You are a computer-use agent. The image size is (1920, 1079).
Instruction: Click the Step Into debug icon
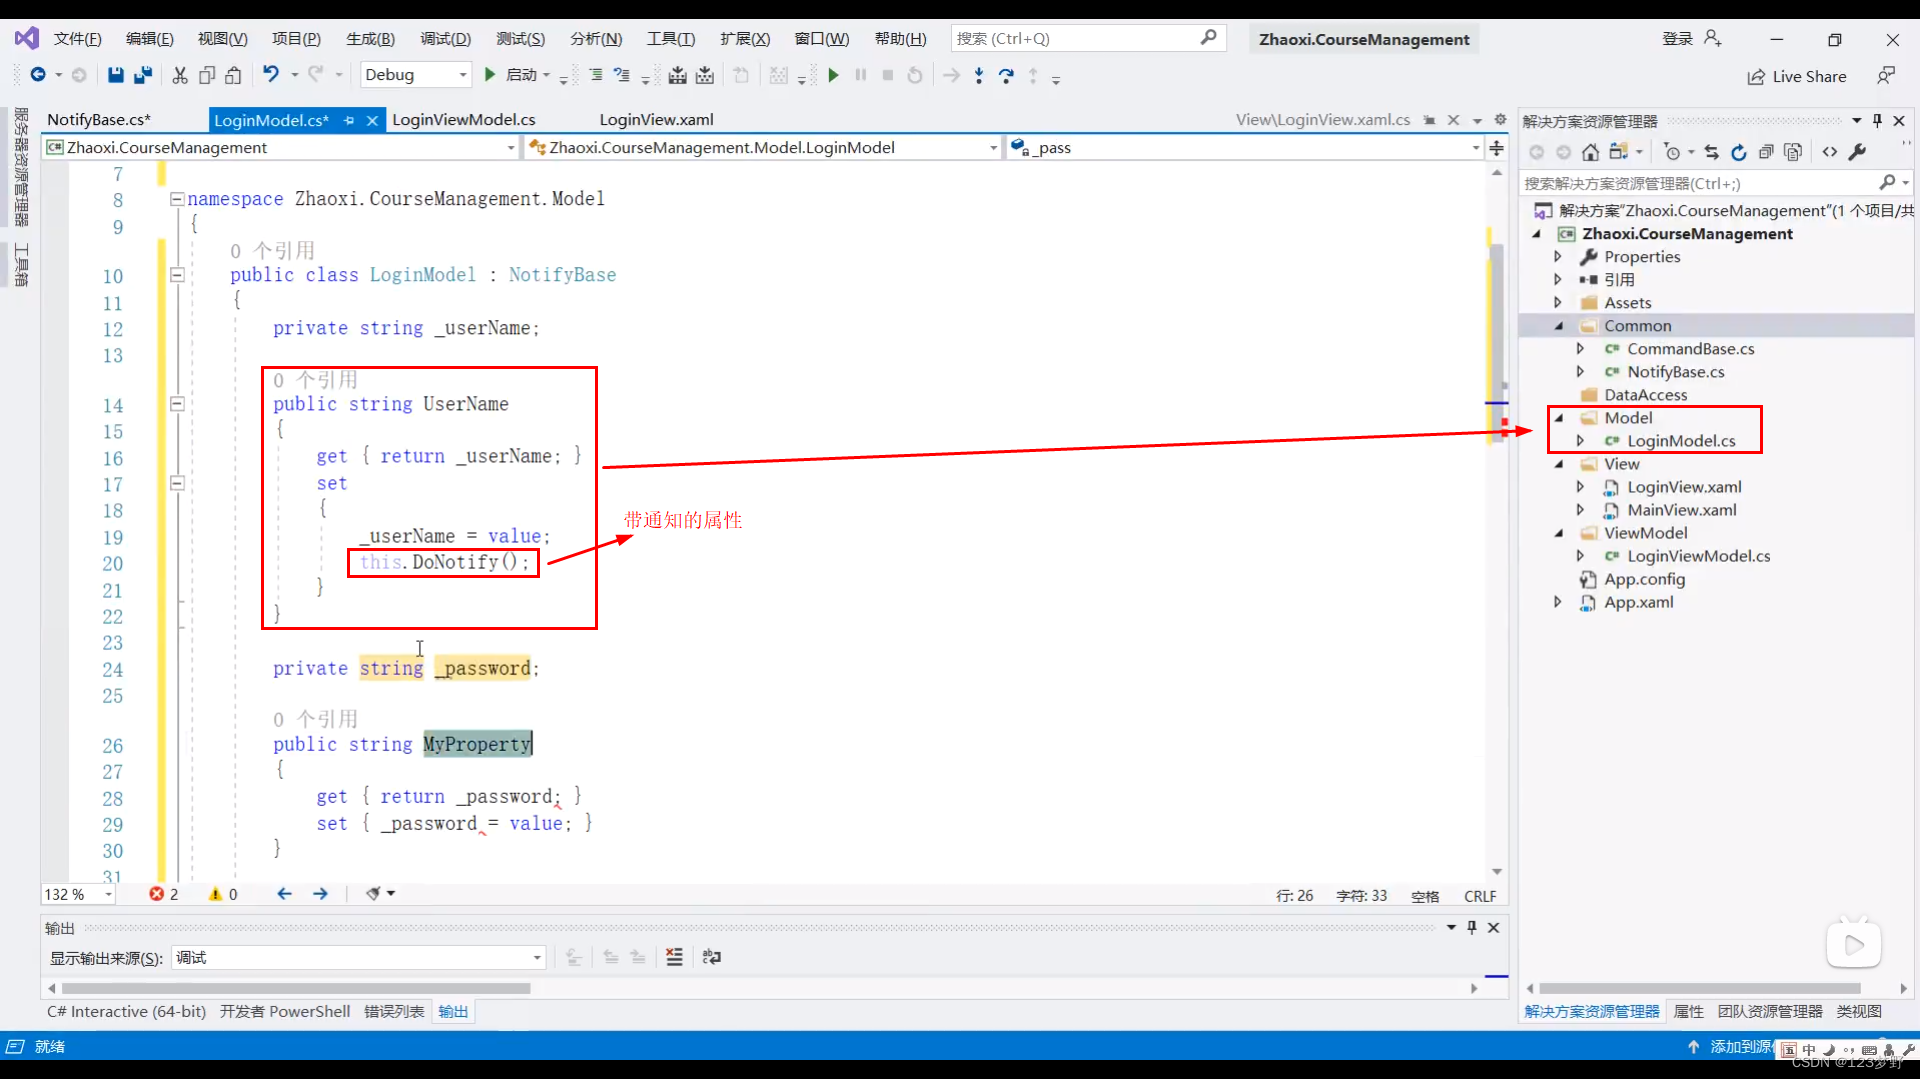979,75
